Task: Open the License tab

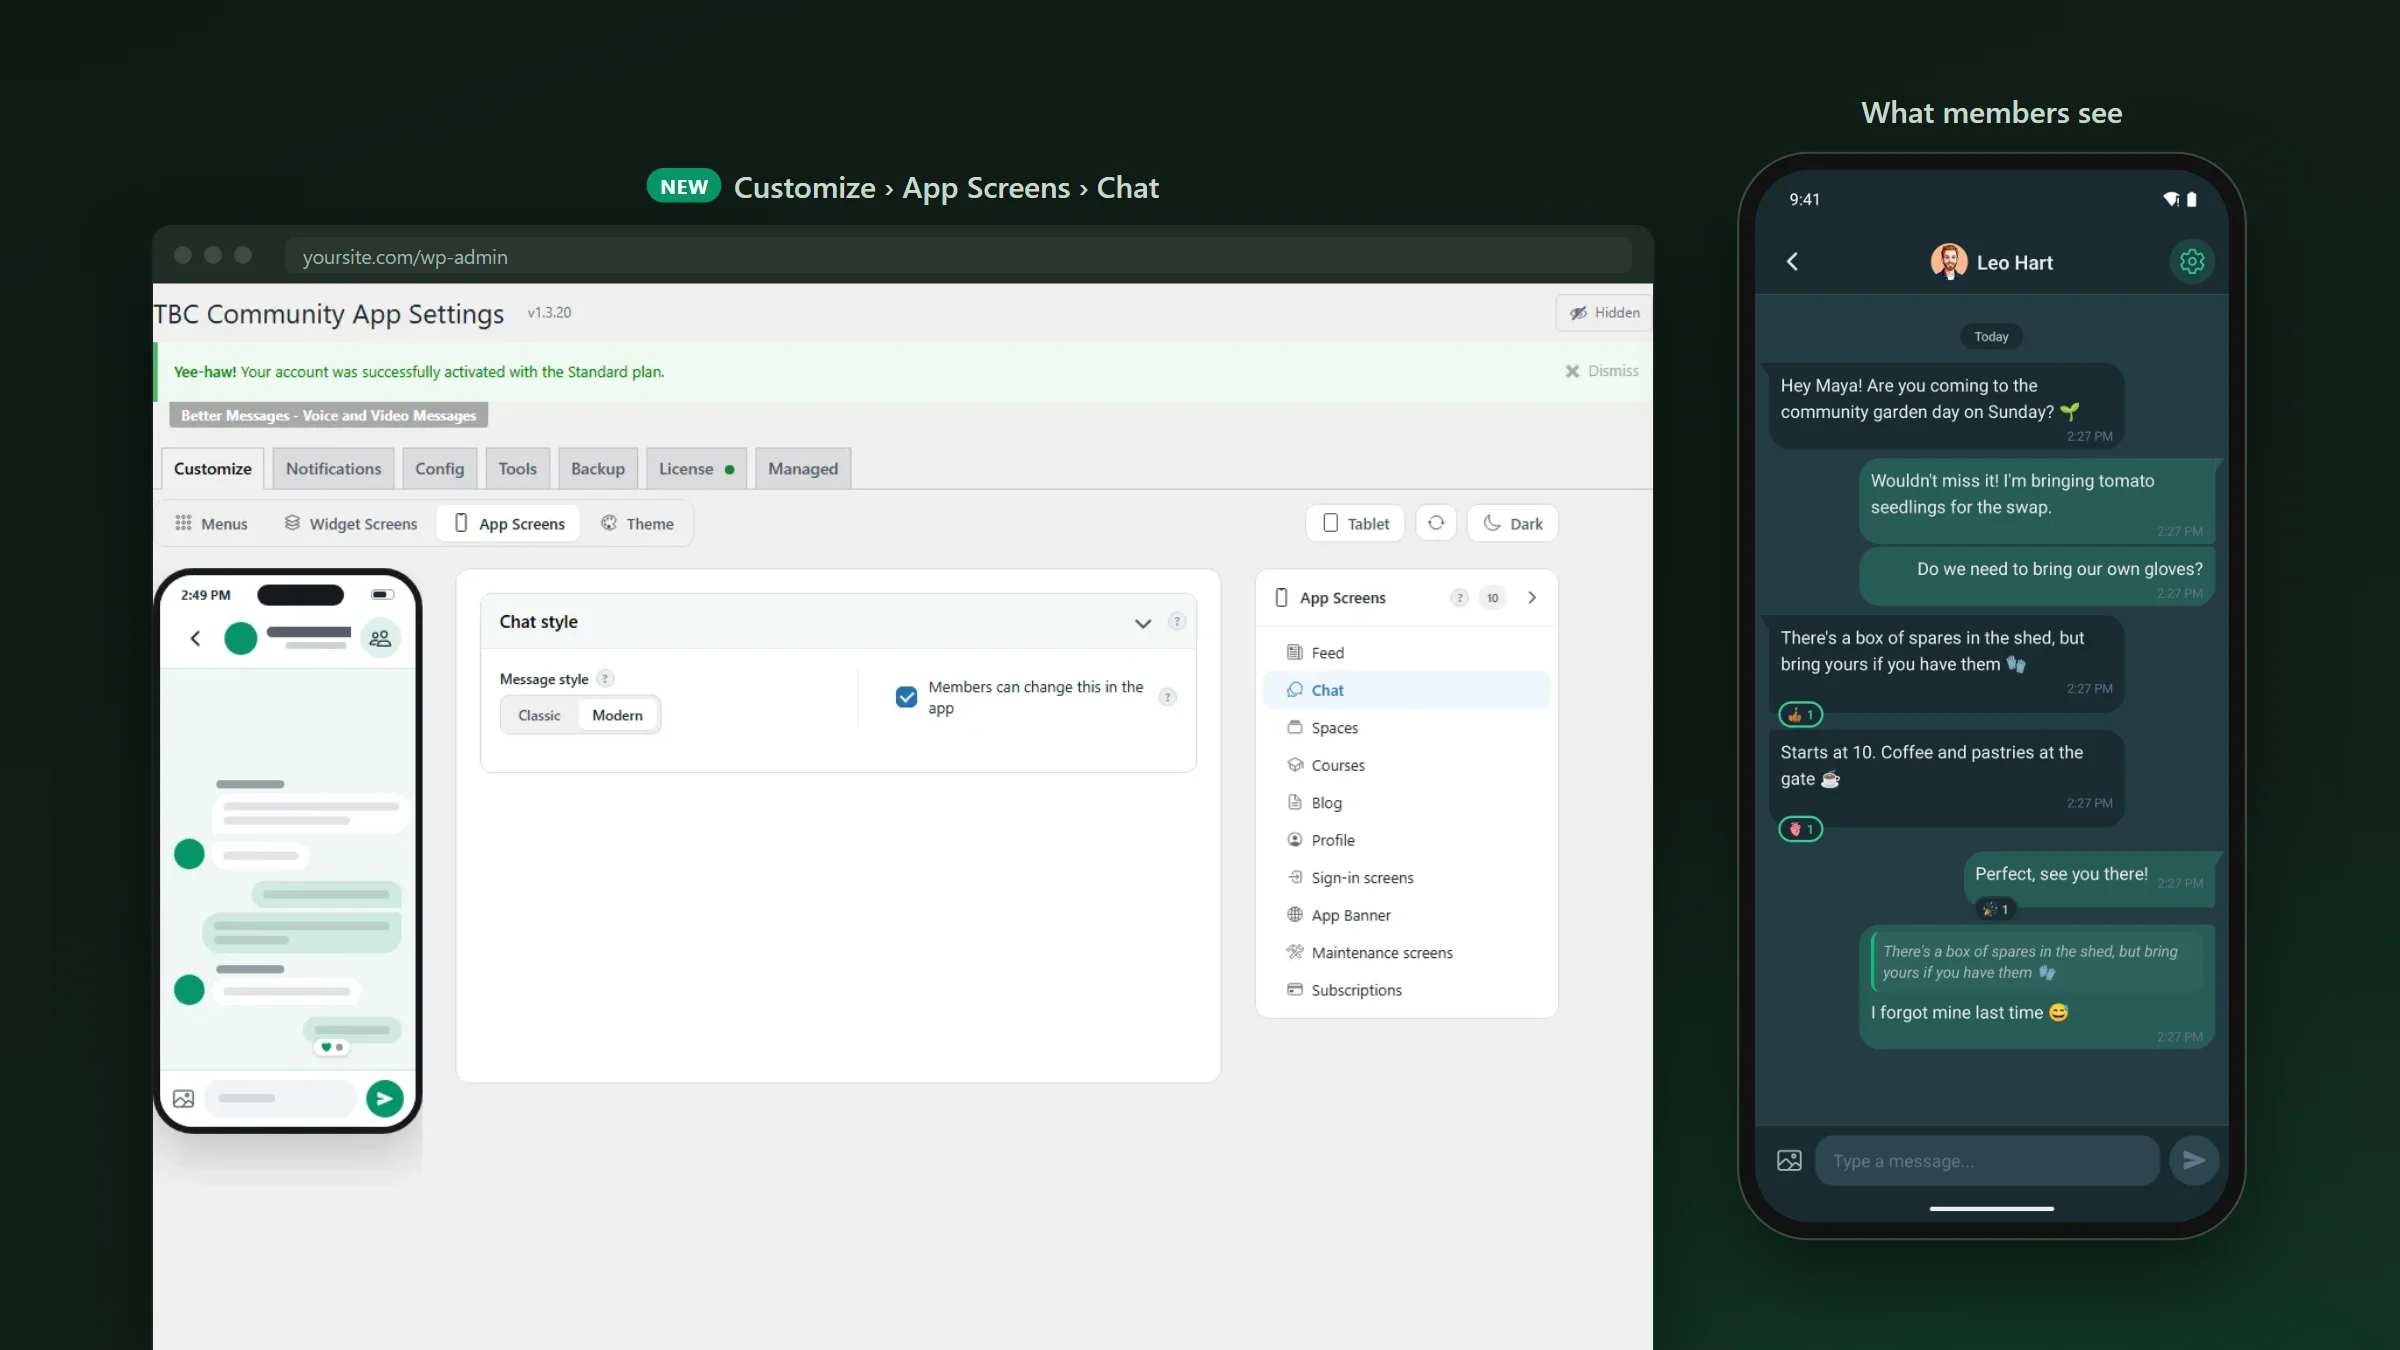Action: [696, 469]
